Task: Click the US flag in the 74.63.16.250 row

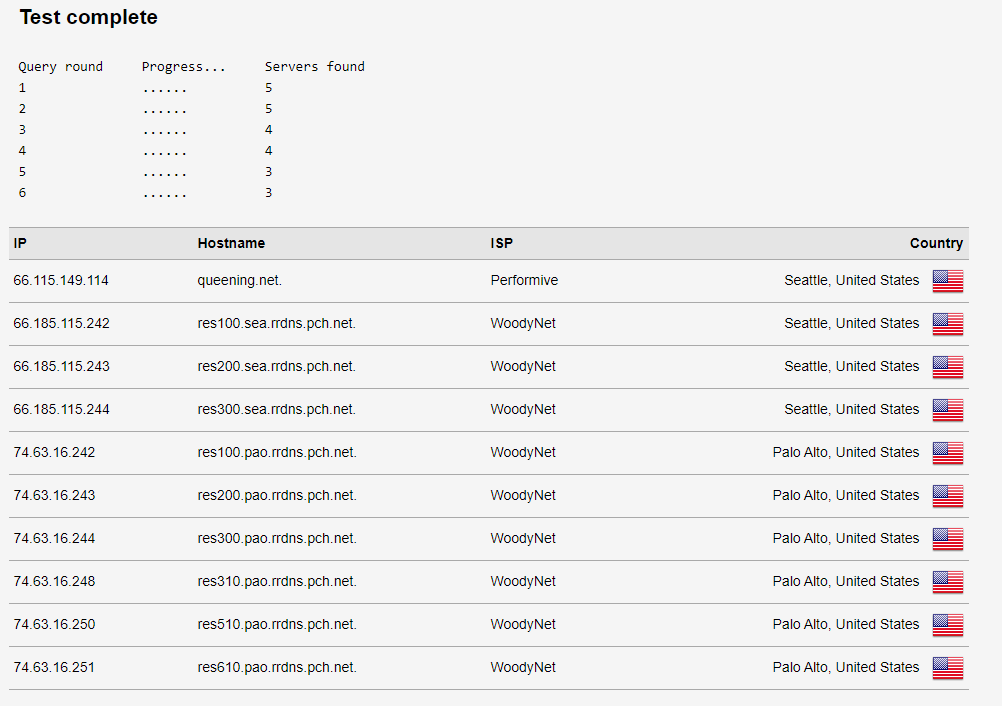Action: (948, 625)
